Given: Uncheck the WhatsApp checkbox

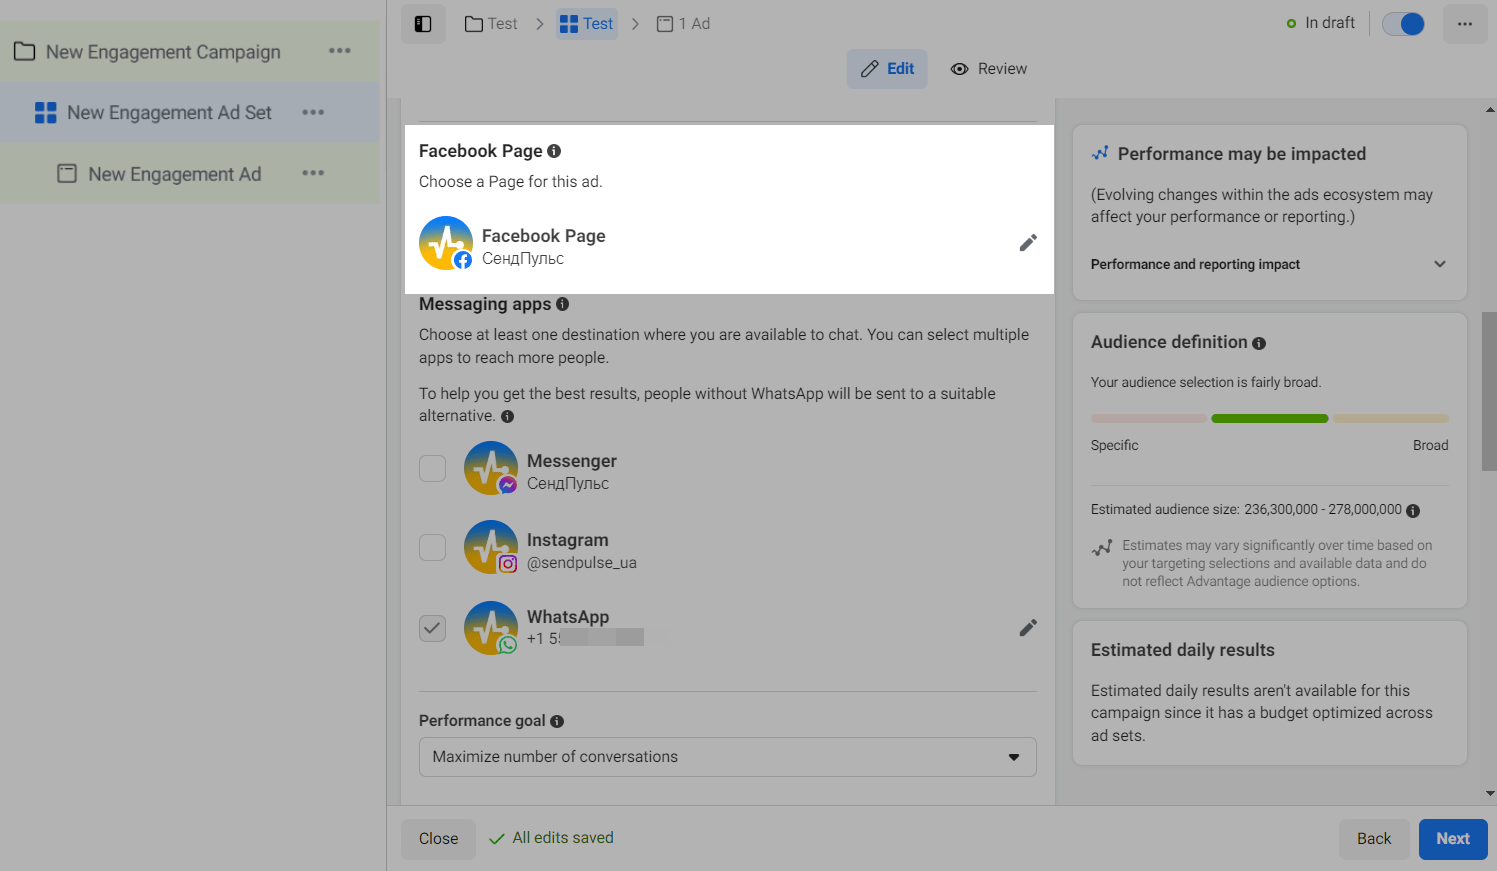Looking at the screenshot, I should pyautogui.click(x=432, y=628).
